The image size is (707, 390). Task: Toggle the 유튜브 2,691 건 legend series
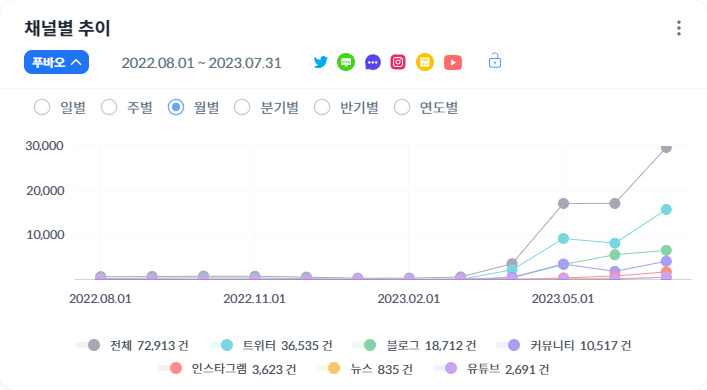click(x=491, y=369)
